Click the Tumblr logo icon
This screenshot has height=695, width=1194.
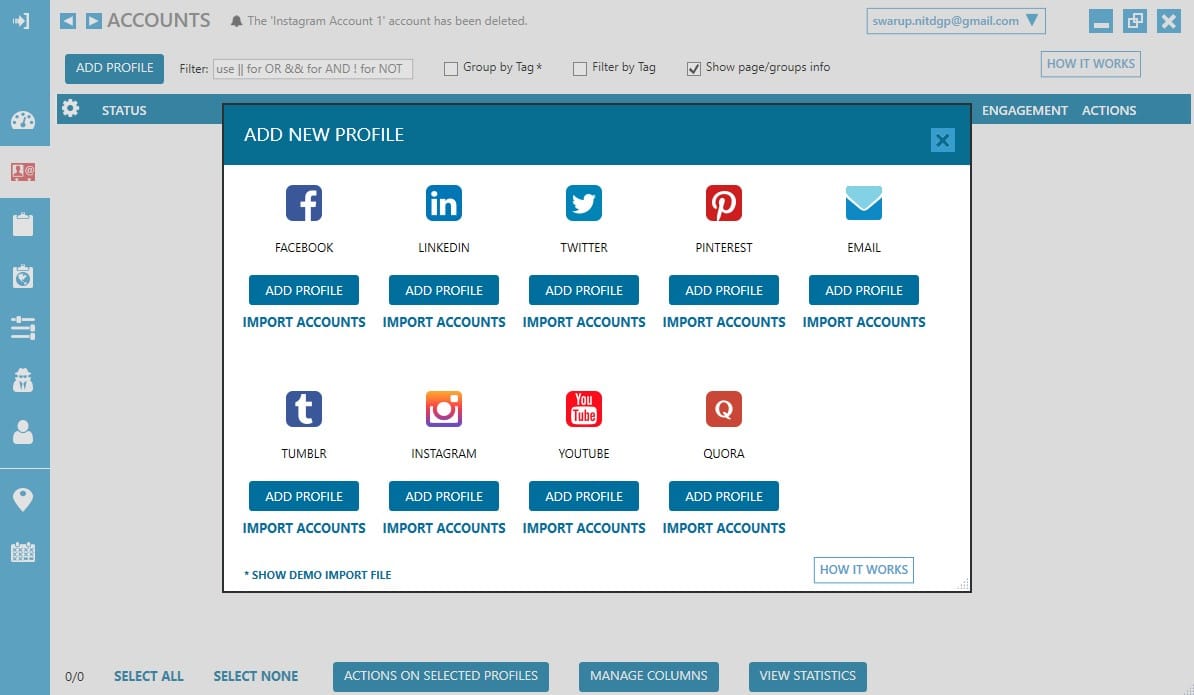[x=304, y=409]
